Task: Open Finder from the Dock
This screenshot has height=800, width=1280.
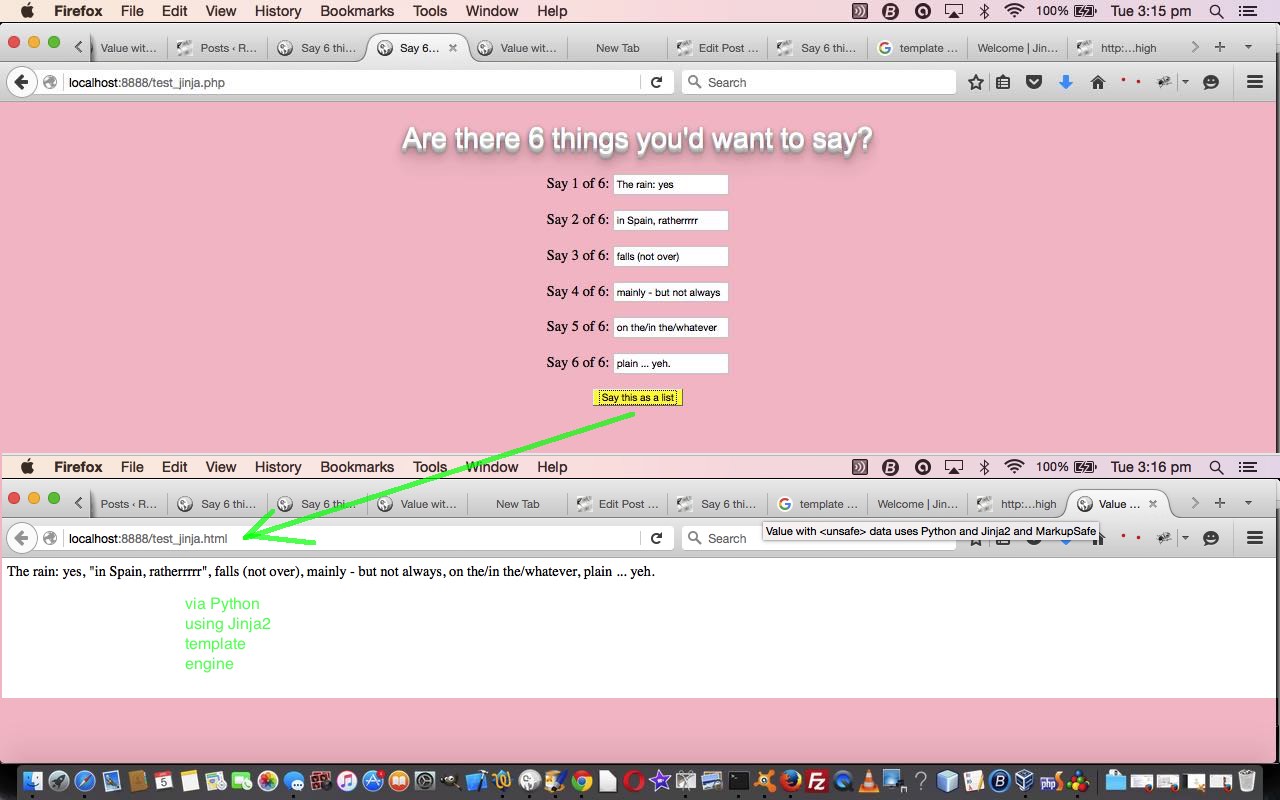Action: (x=33, y=781)
